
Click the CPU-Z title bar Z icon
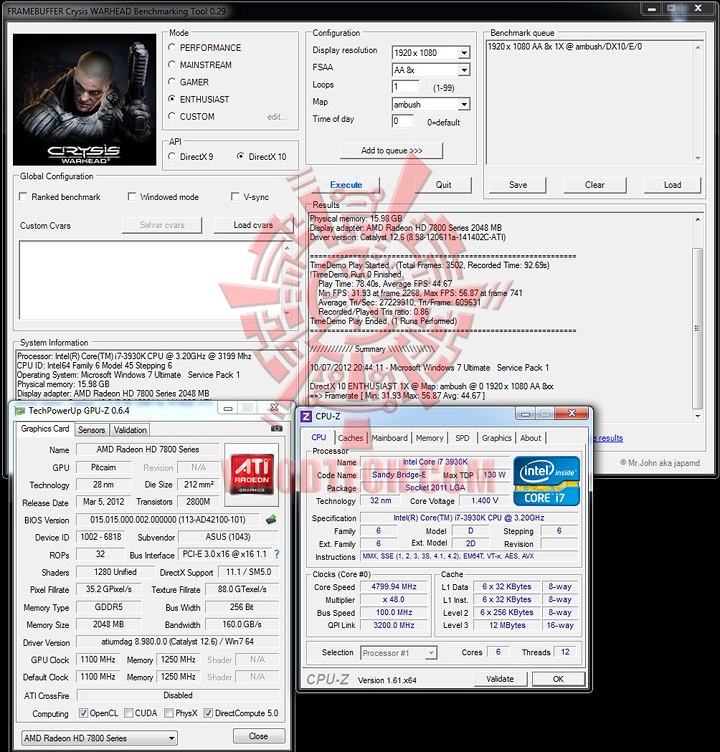click(306, 416)
